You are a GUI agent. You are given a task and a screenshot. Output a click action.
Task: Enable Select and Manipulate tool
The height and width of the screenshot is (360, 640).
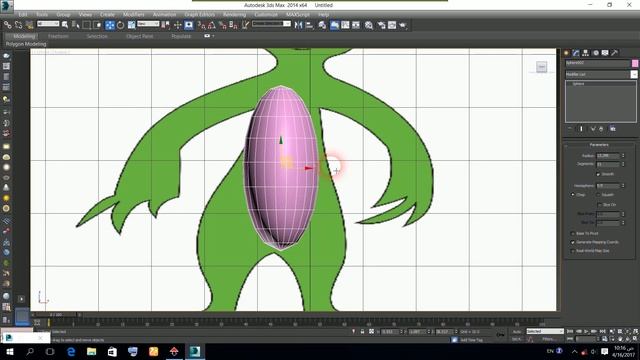pyautogui.click(x=178, y=25)
